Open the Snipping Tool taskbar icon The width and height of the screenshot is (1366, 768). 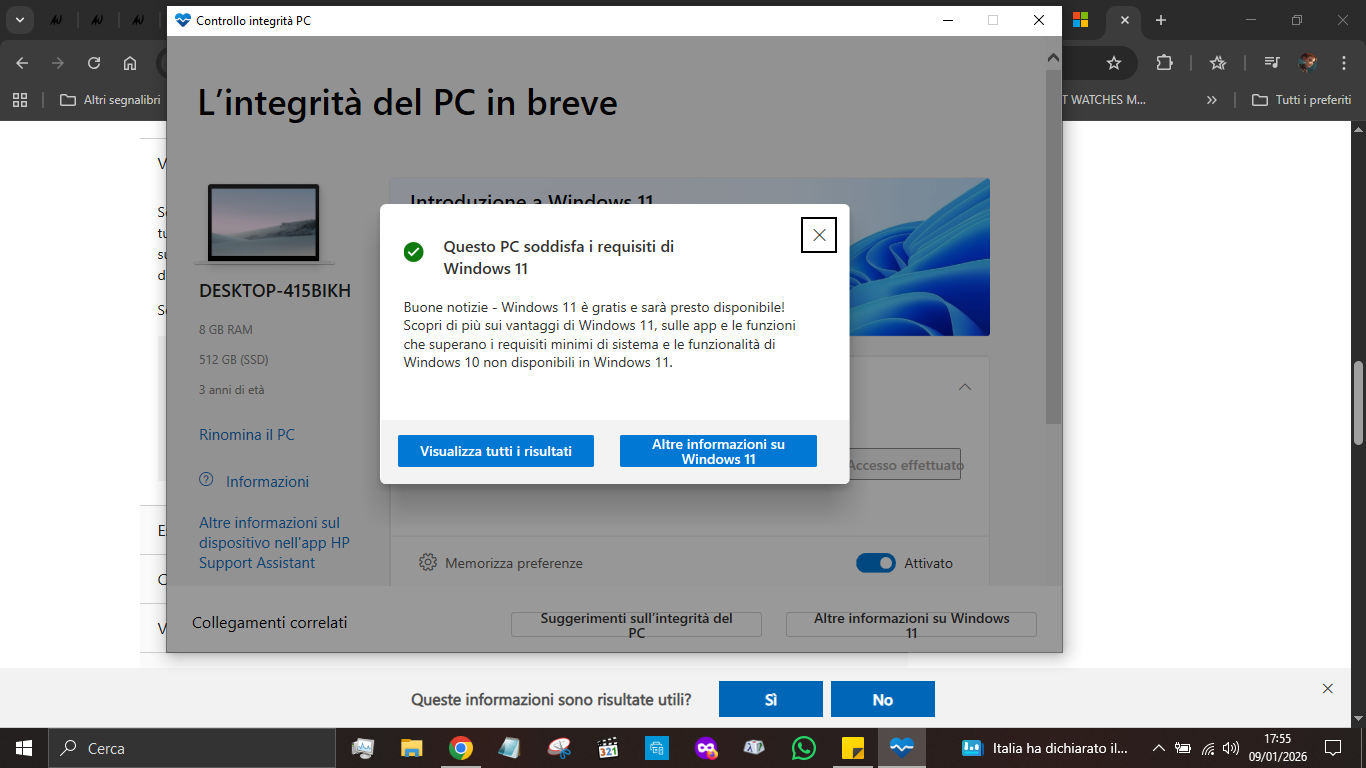pos(559,748)
